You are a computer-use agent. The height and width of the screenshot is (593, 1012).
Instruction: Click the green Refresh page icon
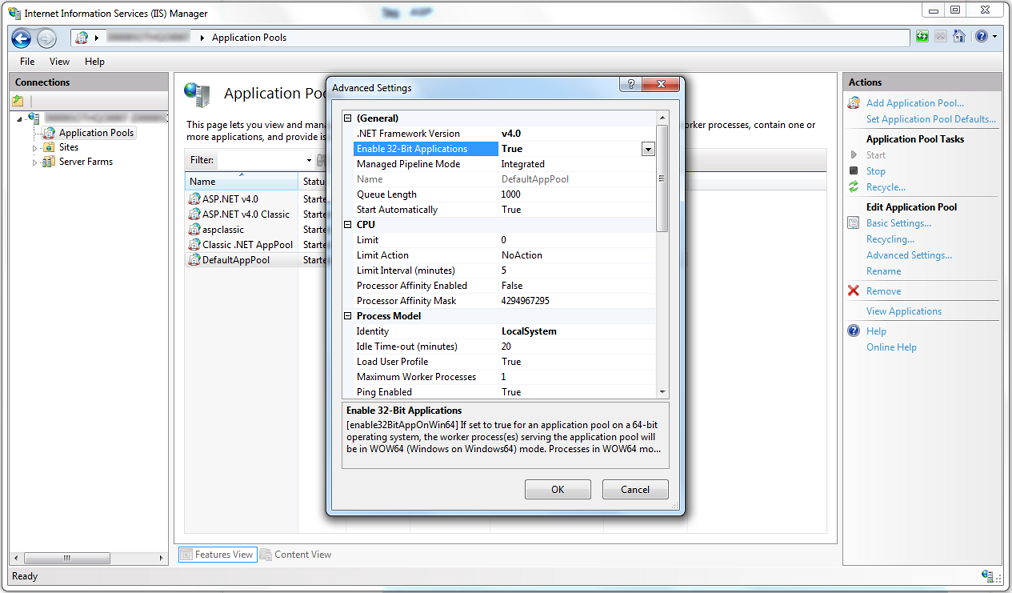tap(922, 37)
